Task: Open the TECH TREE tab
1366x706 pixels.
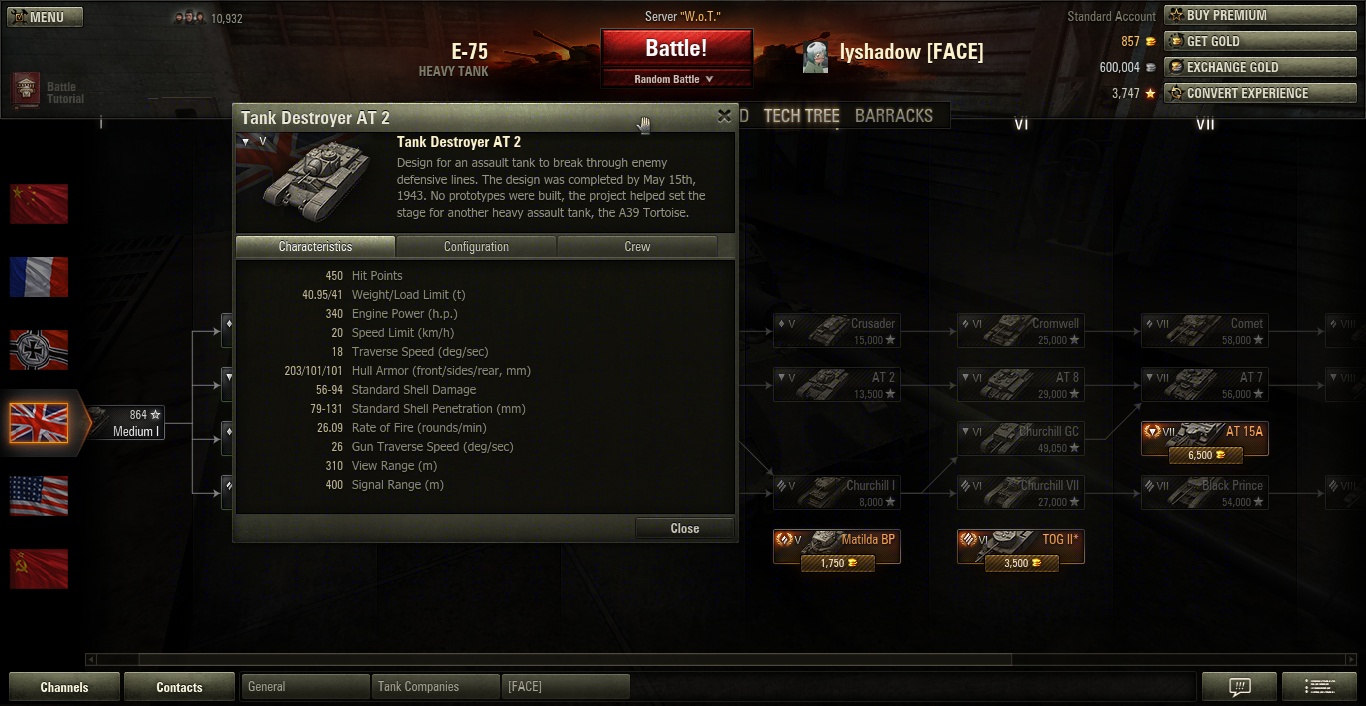Action: 801,116
